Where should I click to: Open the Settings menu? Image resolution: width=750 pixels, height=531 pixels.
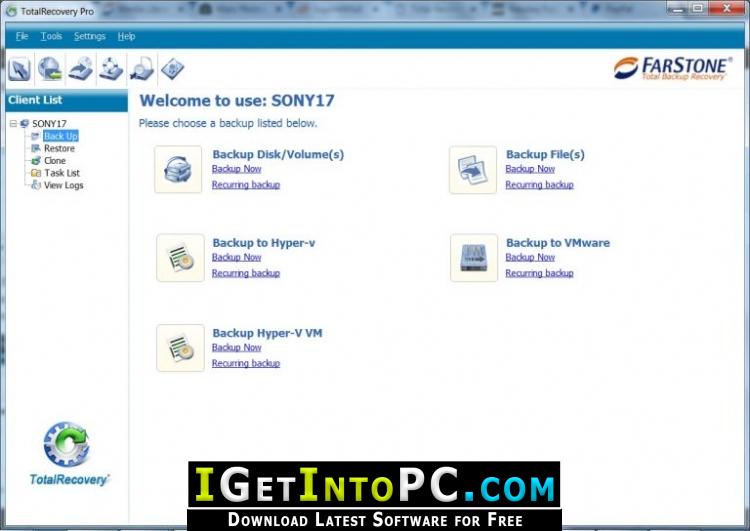89,36
